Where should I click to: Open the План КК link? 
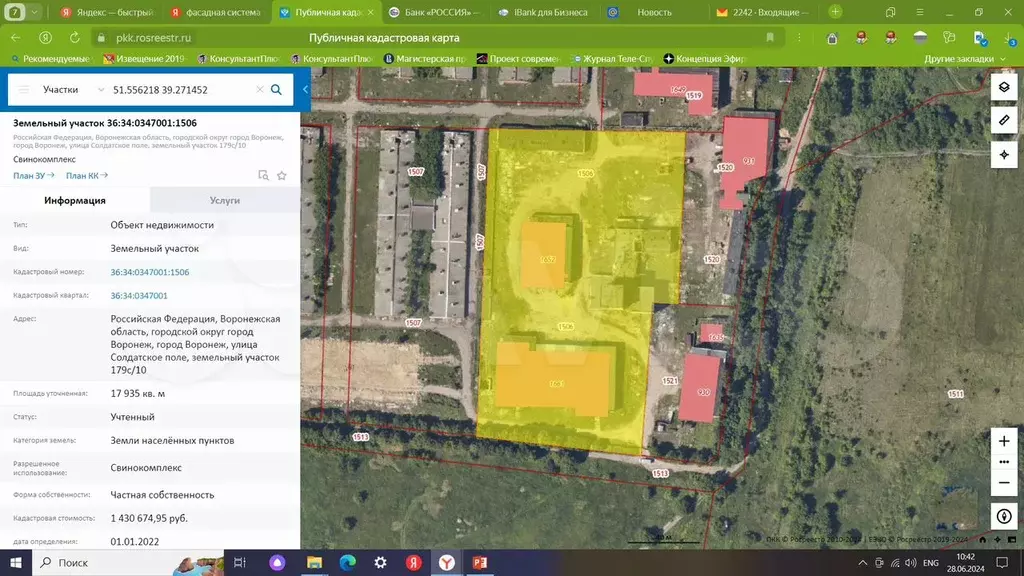[87, 176]
